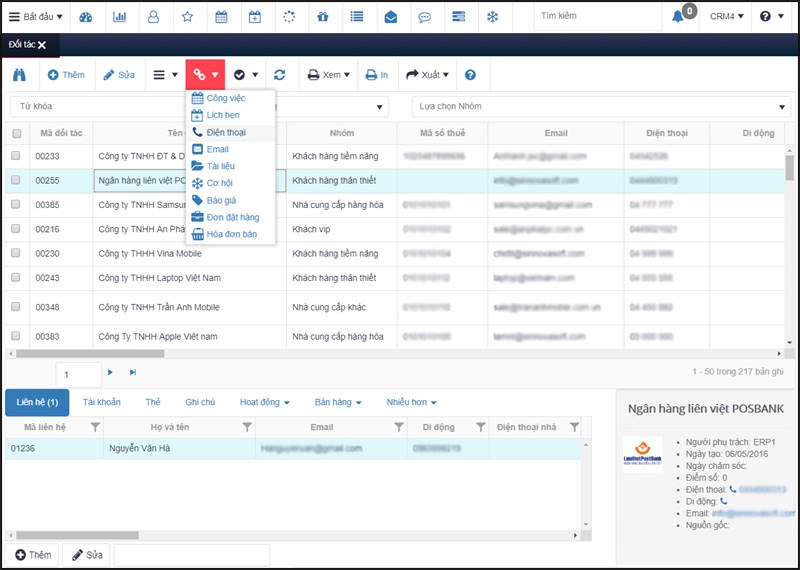The image size is (800, 570).
Task: Go to next page arrow in pager
Action: pos(110,373)
